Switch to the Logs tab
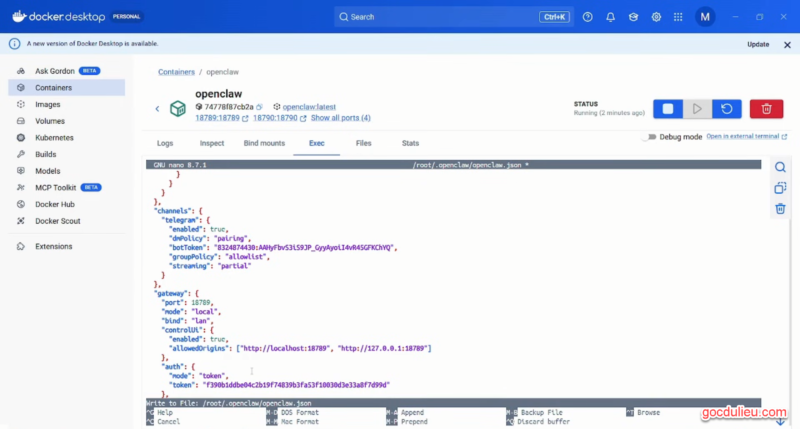The image size is (800, 429). pyautogui.click(x=165, y=143)
